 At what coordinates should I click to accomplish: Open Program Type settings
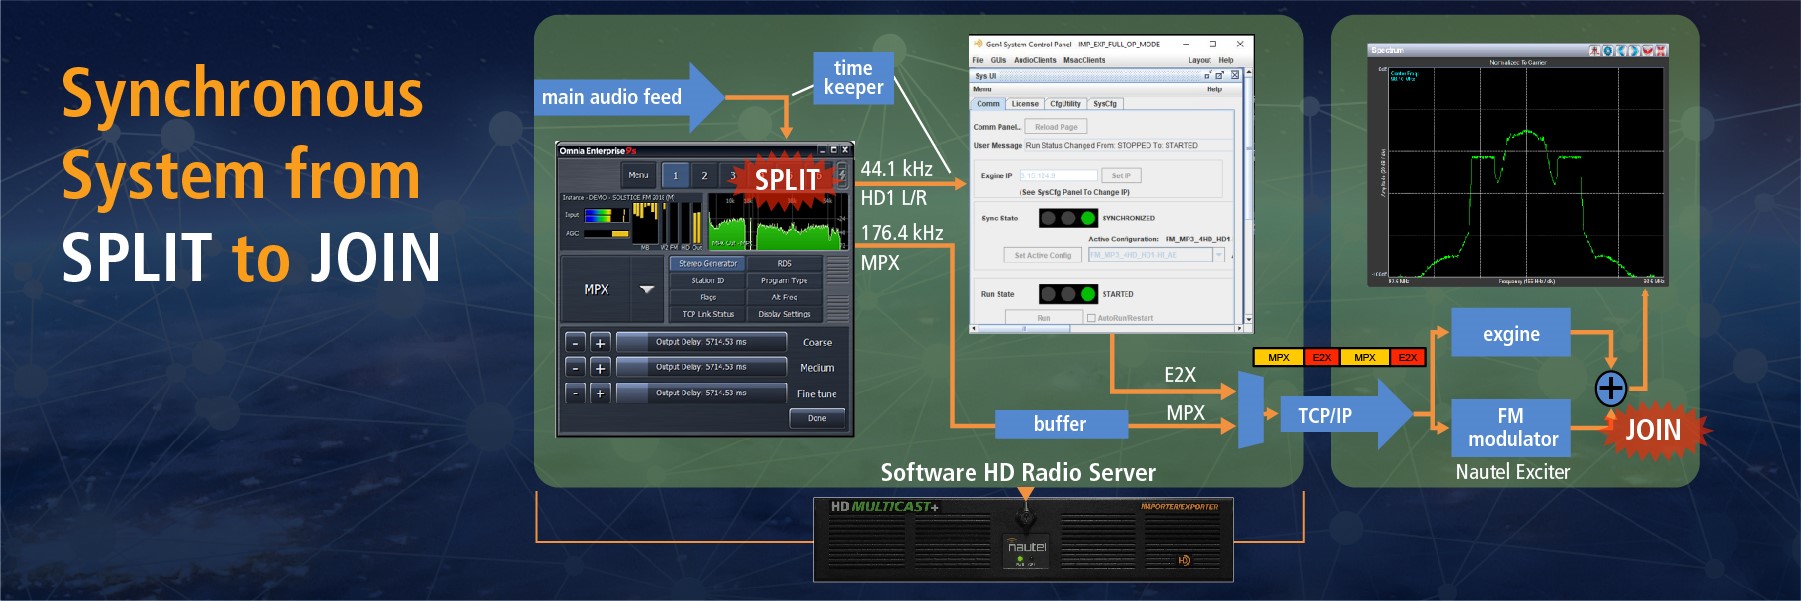pyautogui.click(x=784, y=280)
